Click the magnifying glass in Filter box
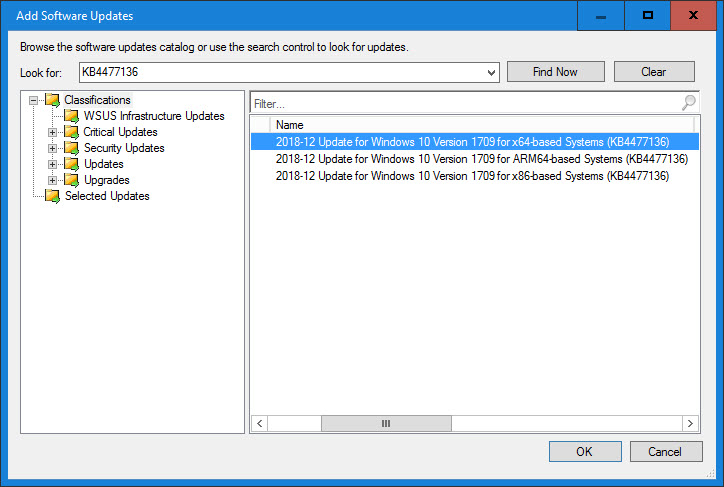724x487 pixels. click(x=688, y=103)
